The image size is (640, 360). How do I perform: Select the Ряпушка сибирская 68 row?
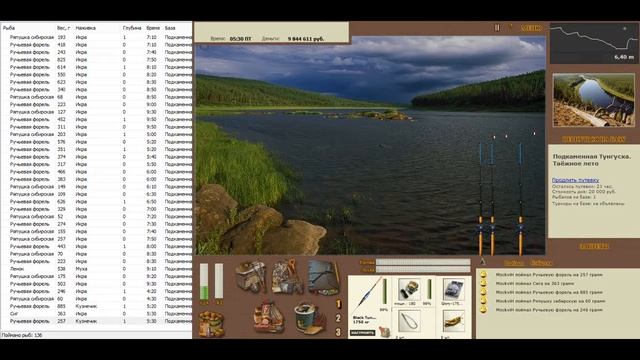point(96,97)
